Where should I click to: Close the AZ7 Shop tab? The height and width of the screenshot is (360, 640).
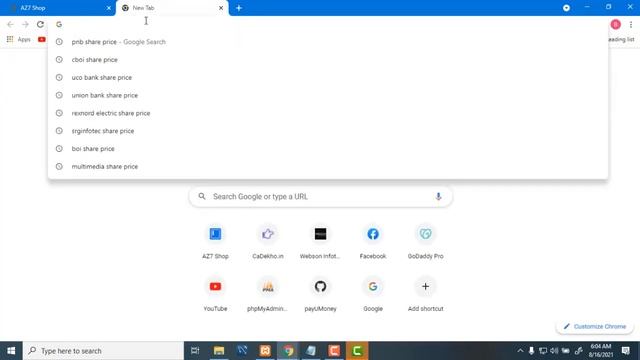pyautogui.click(x=109, y=8)
